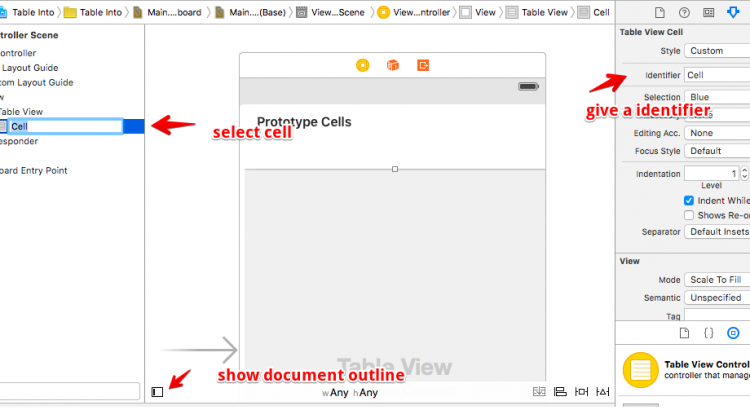Enable the Shows Re-order checkbox
Viewport: 750px width, 410px height.
(x=688, y=215)
